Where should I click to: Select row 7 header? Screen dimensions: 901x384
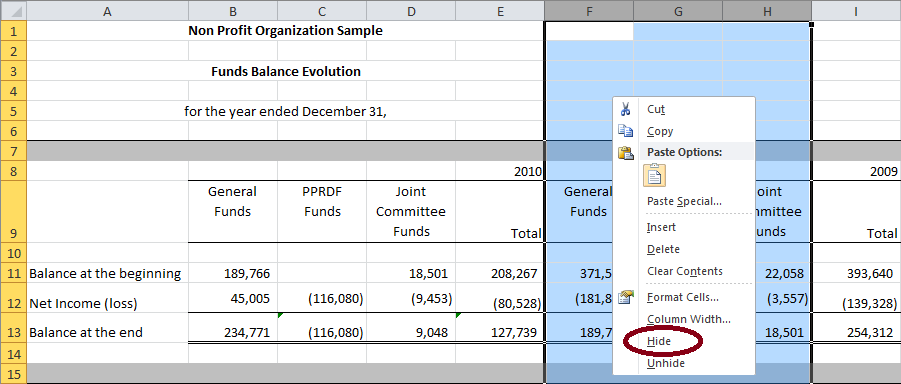[x=13, y=151]
